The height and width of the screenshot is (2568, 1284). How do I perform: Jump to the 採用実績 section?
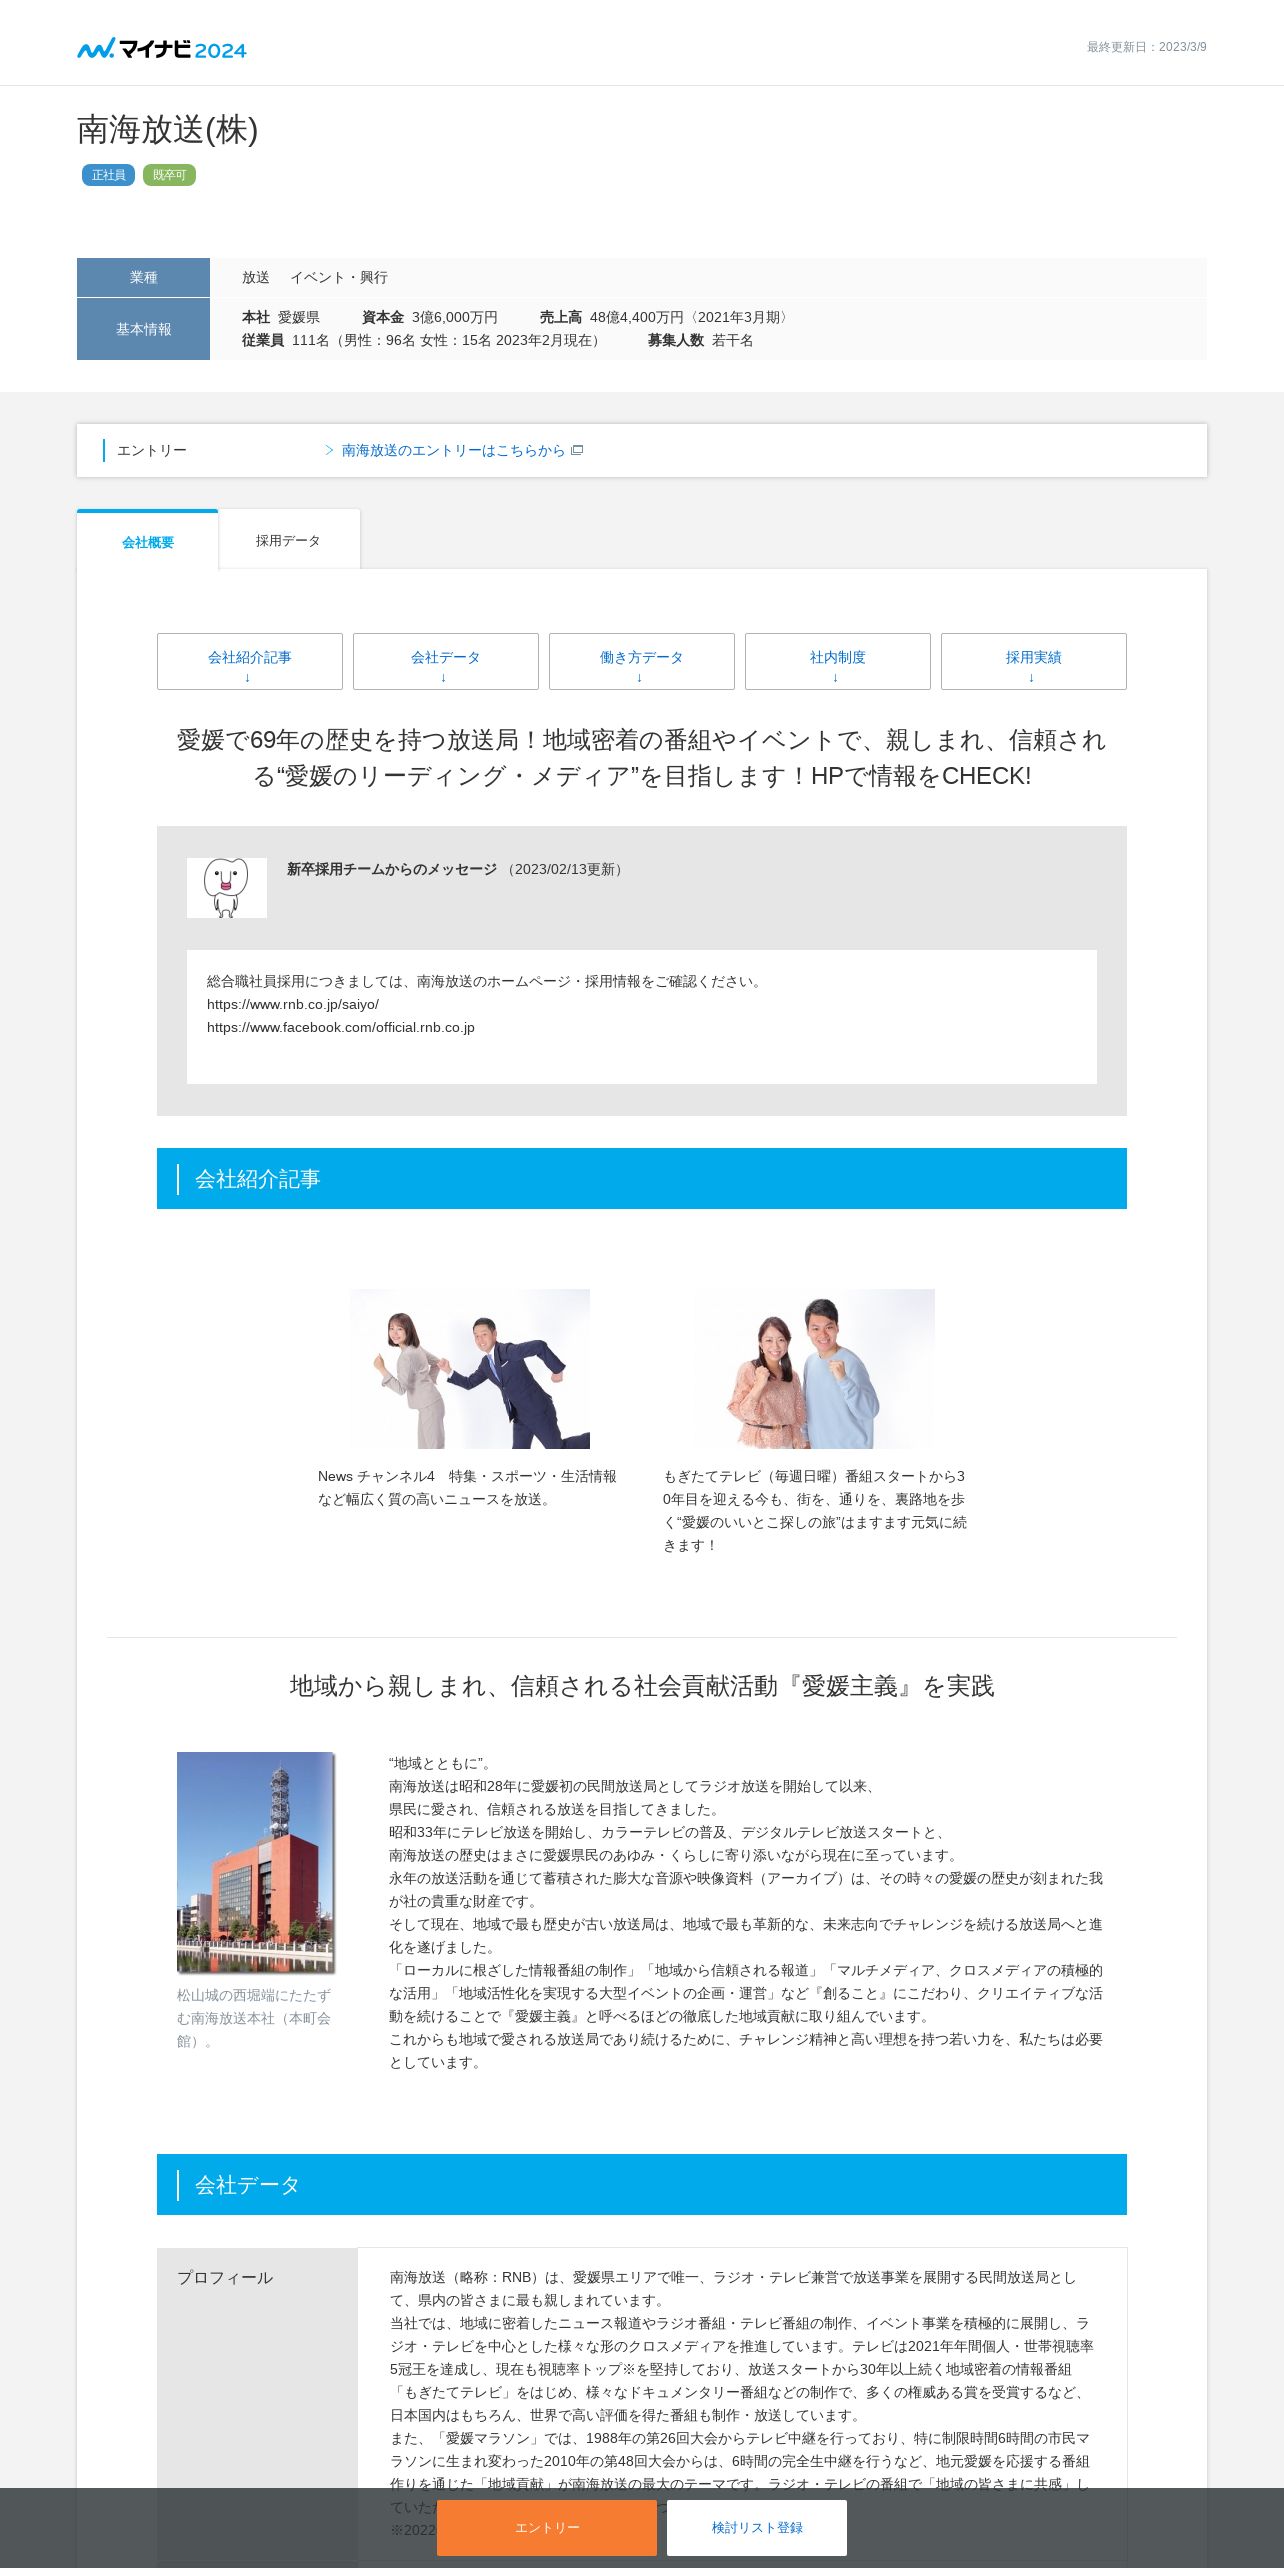(x=1034, y=661)
